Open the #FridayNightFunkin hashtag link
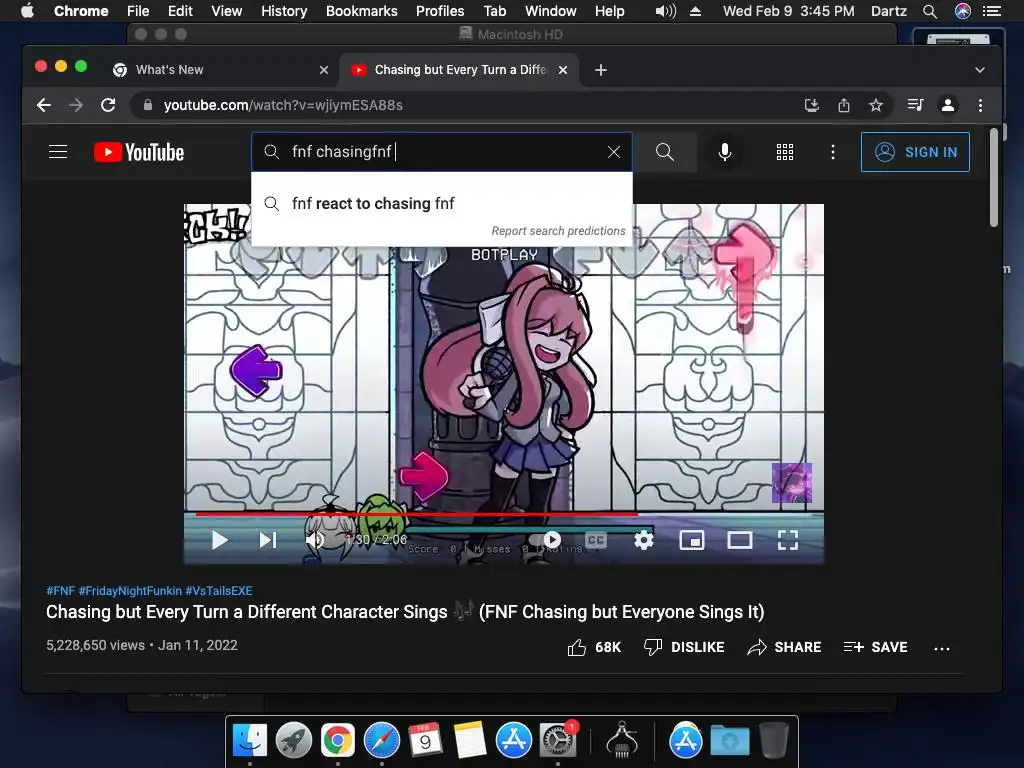 click(x=130, y=591)
